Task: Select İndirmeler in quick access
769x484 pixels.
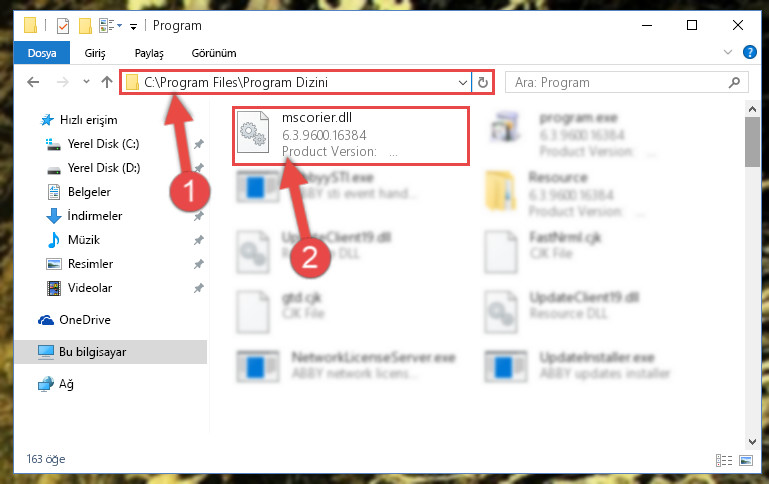Action: [x=95, y=216]
